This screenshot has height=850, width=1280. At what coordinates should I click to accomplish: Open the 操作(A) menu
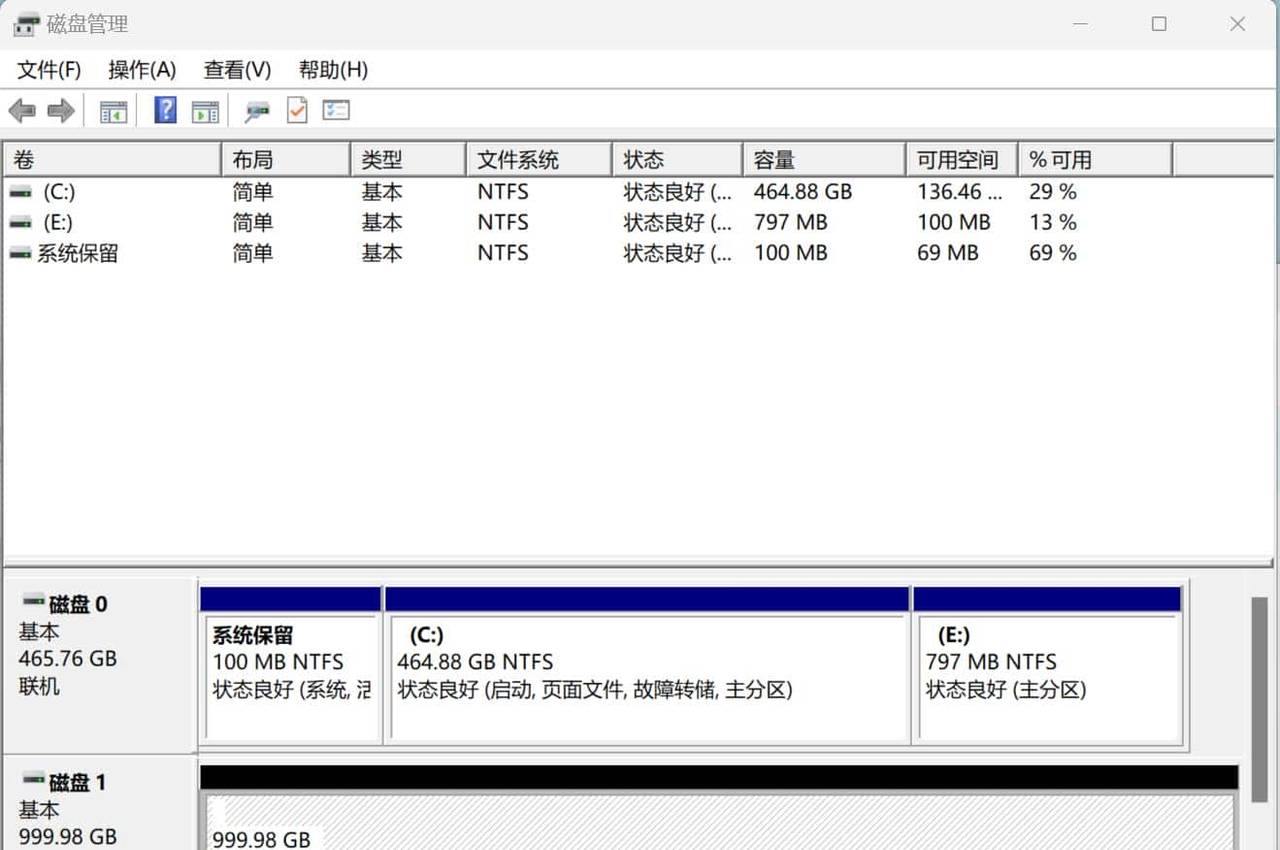141,70
